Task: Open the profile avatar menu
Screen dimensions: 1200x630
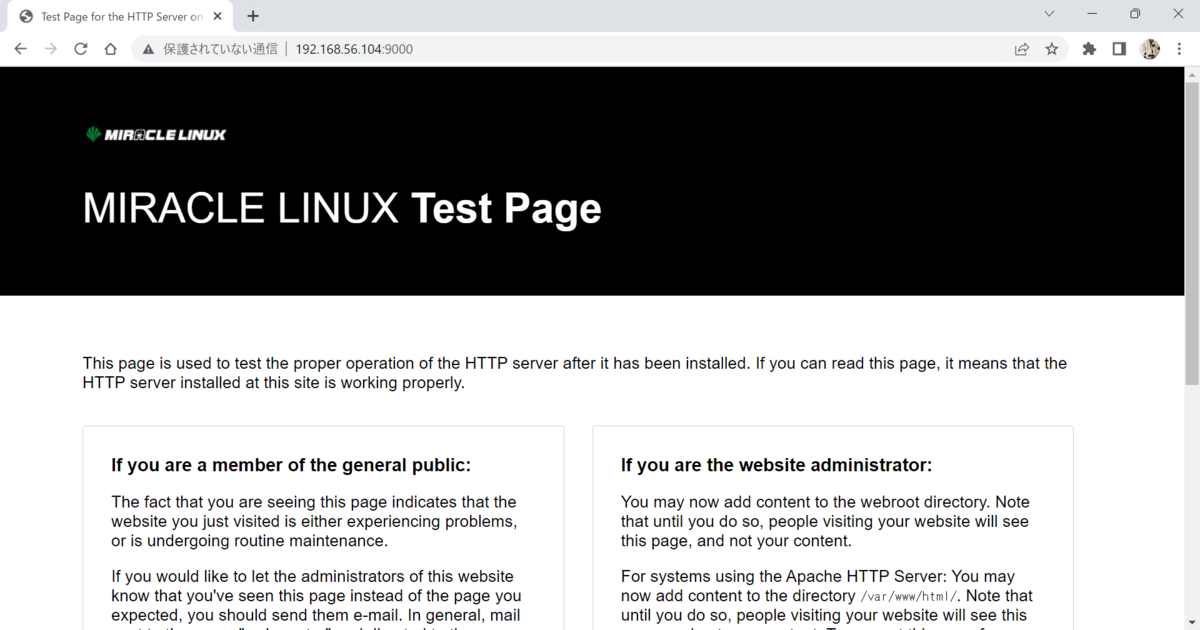Action: click(x=1150, y=48)
